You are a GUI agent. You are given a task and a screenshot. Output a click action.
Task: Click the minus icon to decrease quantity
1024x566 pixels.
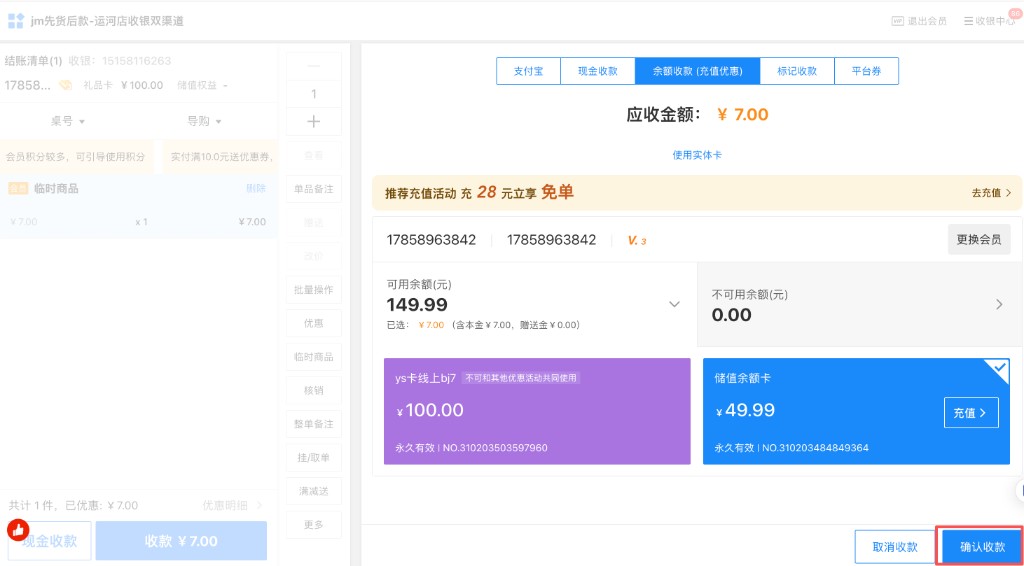pos(313,66)
